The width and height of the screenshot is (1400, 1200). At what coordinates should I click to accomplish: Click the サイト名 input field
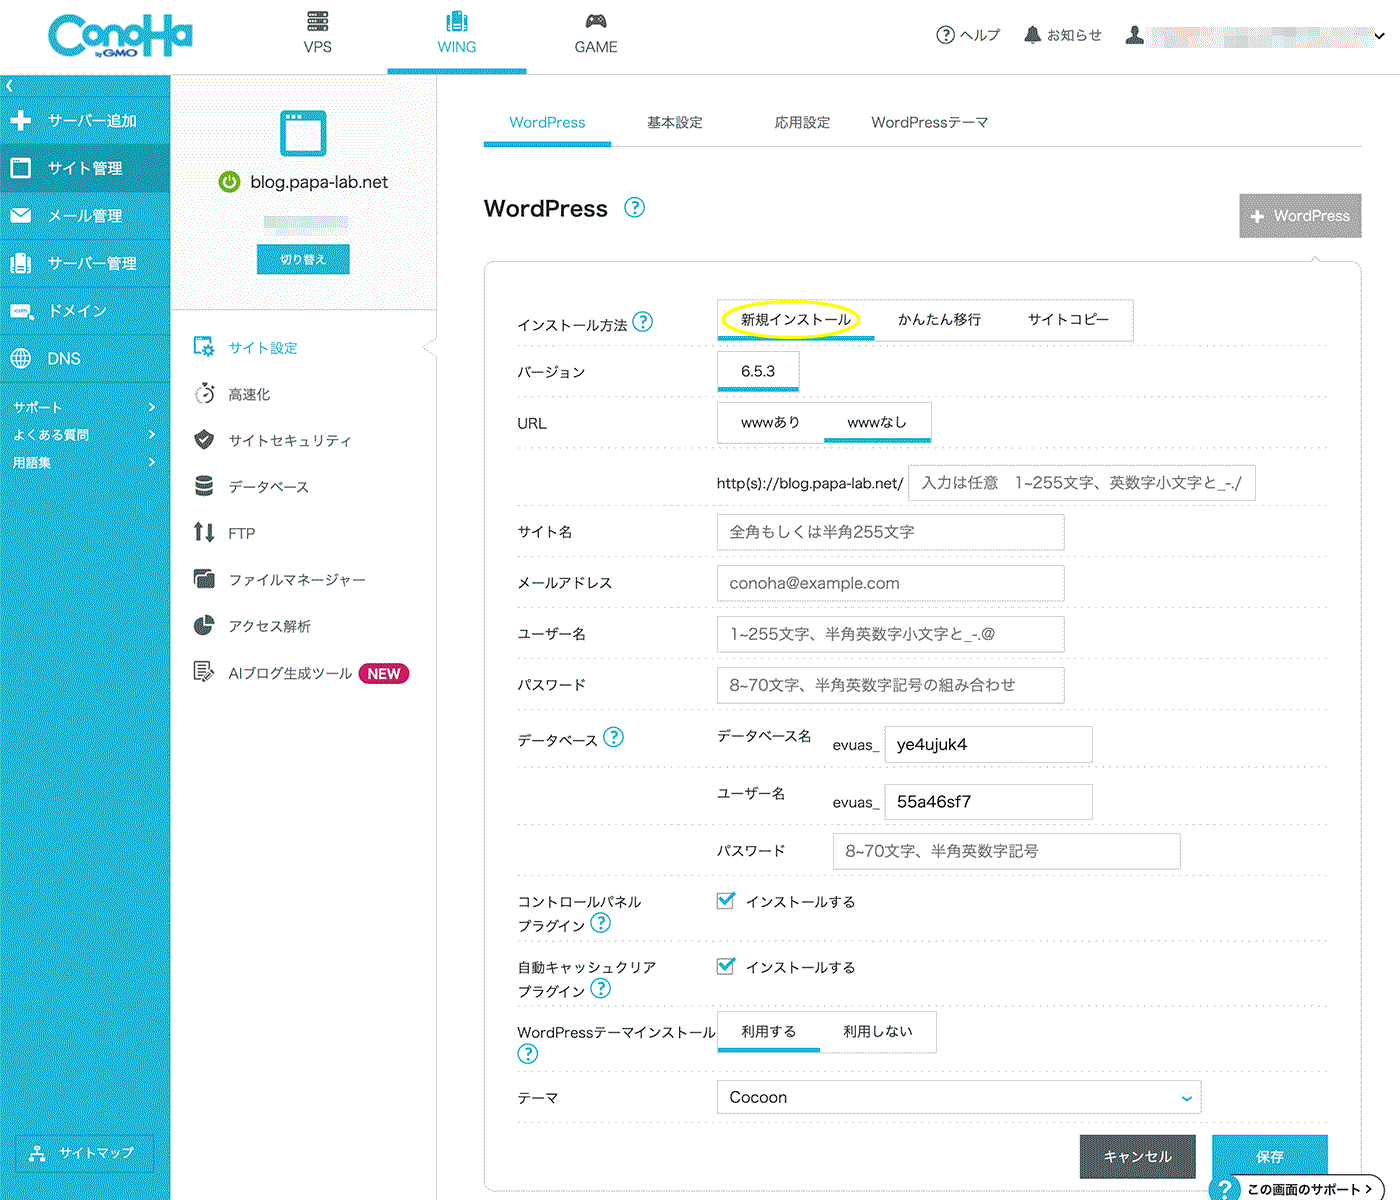click(890, 532)
